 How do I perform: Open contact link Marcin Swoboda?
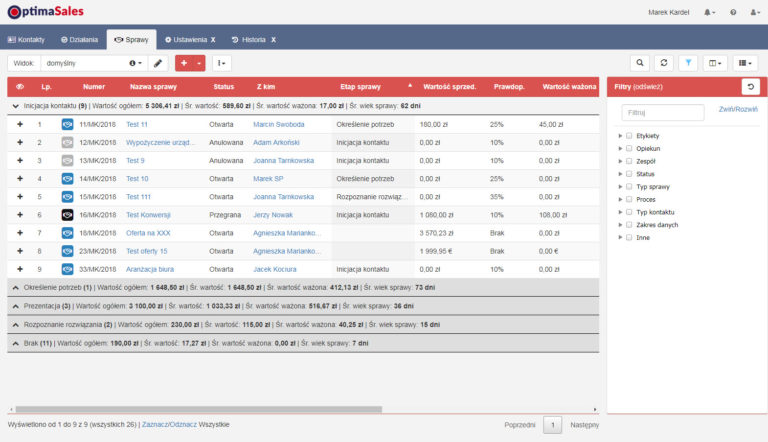pos(279,124)
